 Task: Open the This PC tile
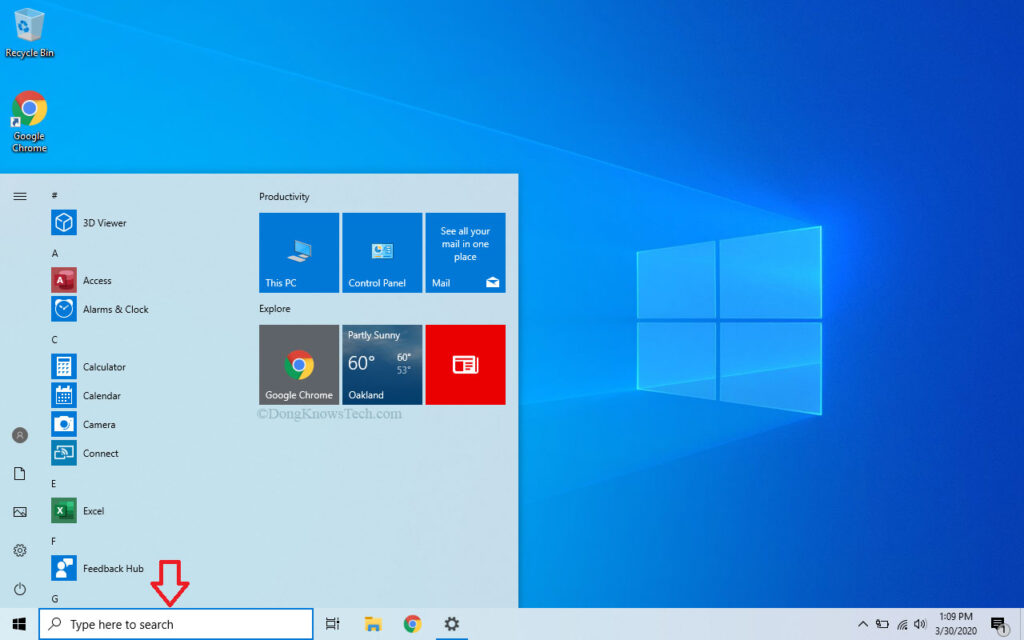[298, 252]
